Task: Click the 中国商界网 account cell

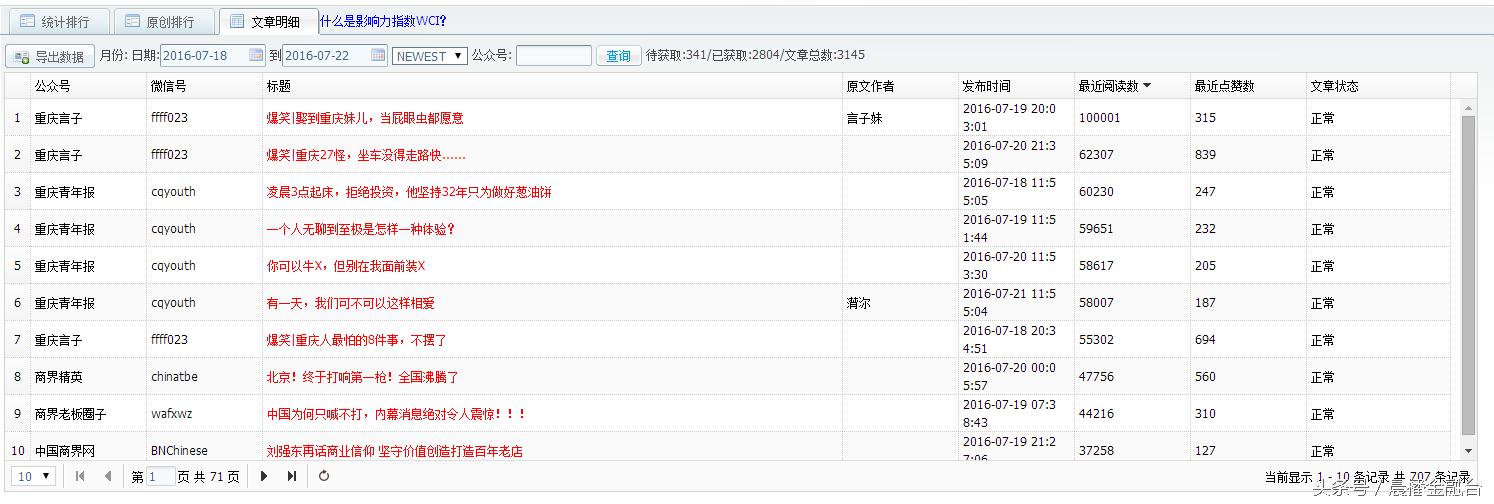Action: click(88, 449)
